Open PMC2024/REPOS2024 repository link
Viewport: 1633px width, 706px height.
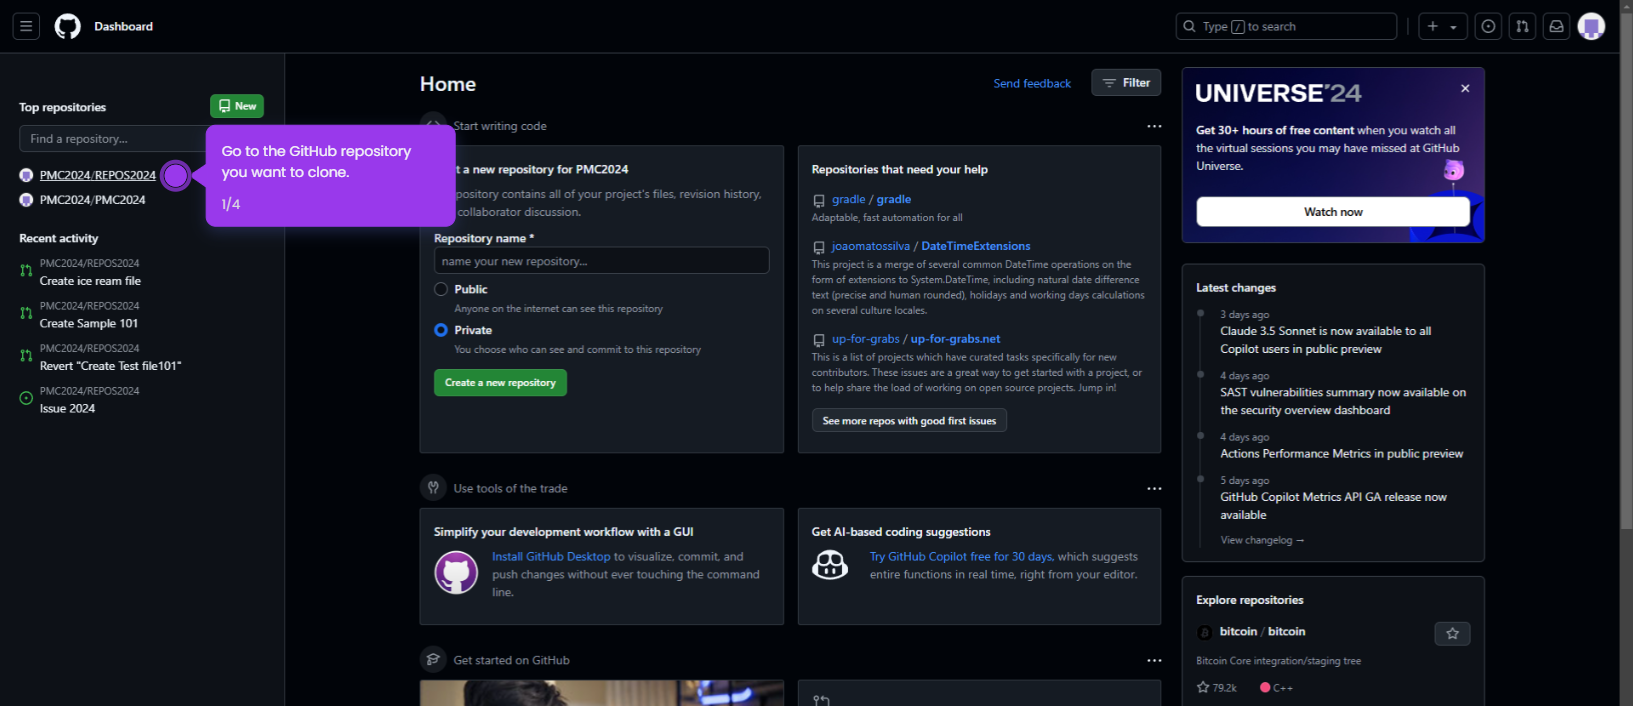click(x=98, y=175)
